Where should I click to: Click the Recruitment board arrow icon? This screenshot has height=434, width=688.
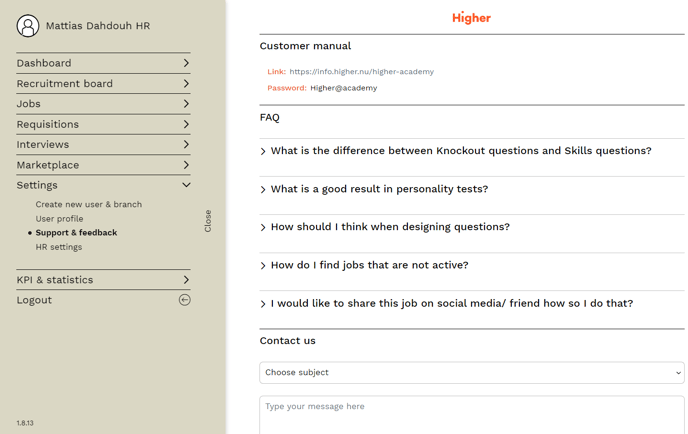point(186,84)
